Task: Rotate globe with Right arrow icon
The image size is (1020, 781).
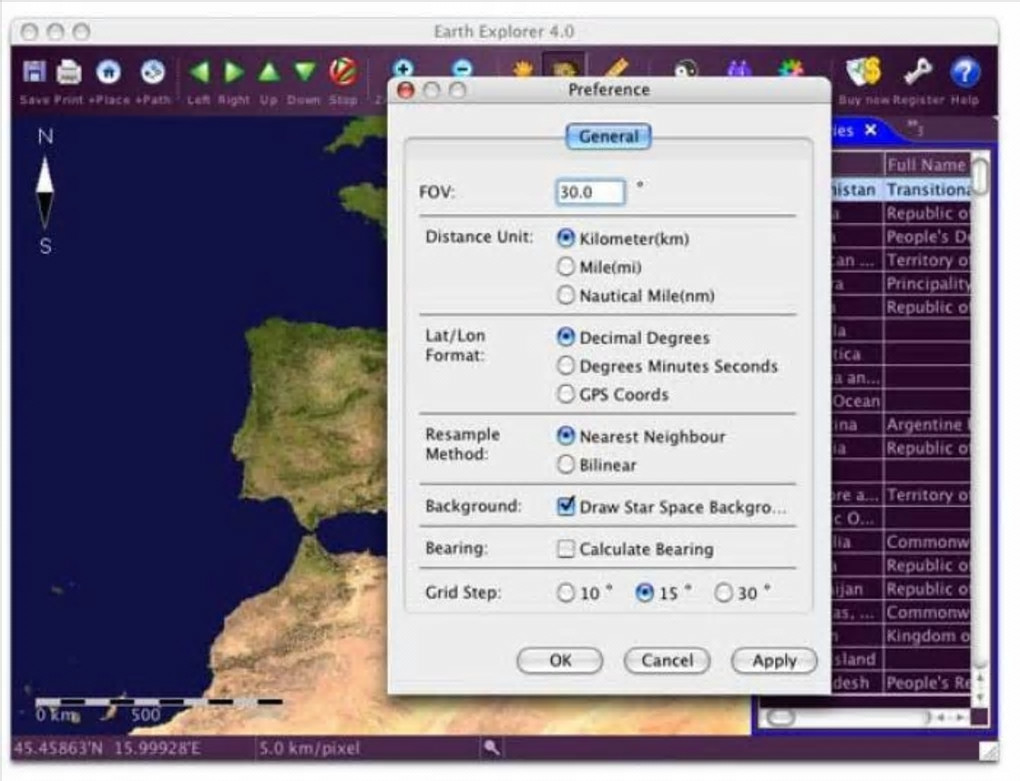Action: click(x=234, y=72)
